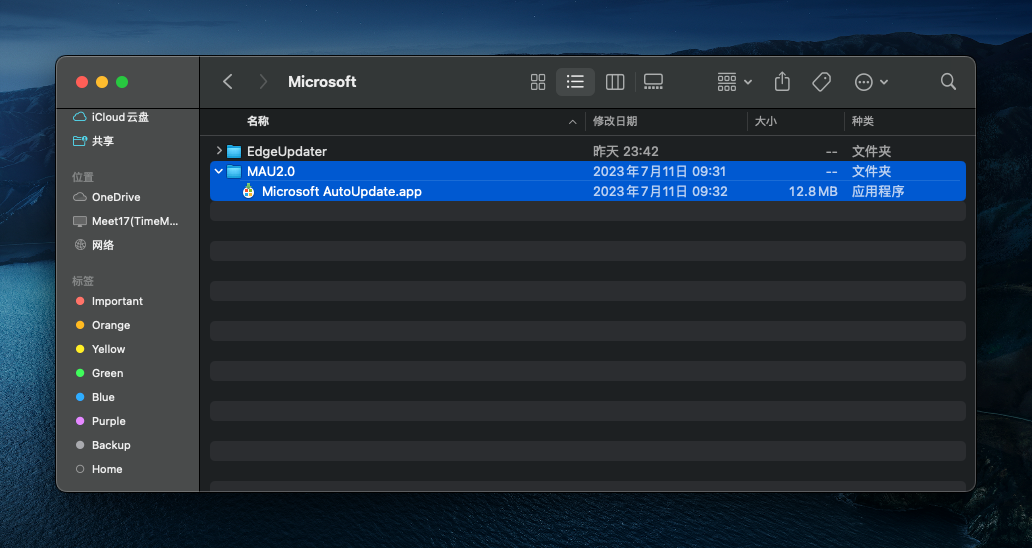This screenshot has width=1032, height=548.
Task: Filter by the Important tag
Action: pos(117,301)
